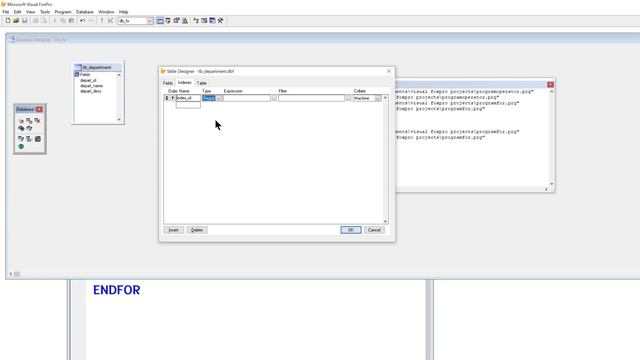Switch to the Fields tab in Table Designer
Screen dimensions: 640x360
point(168,83)
